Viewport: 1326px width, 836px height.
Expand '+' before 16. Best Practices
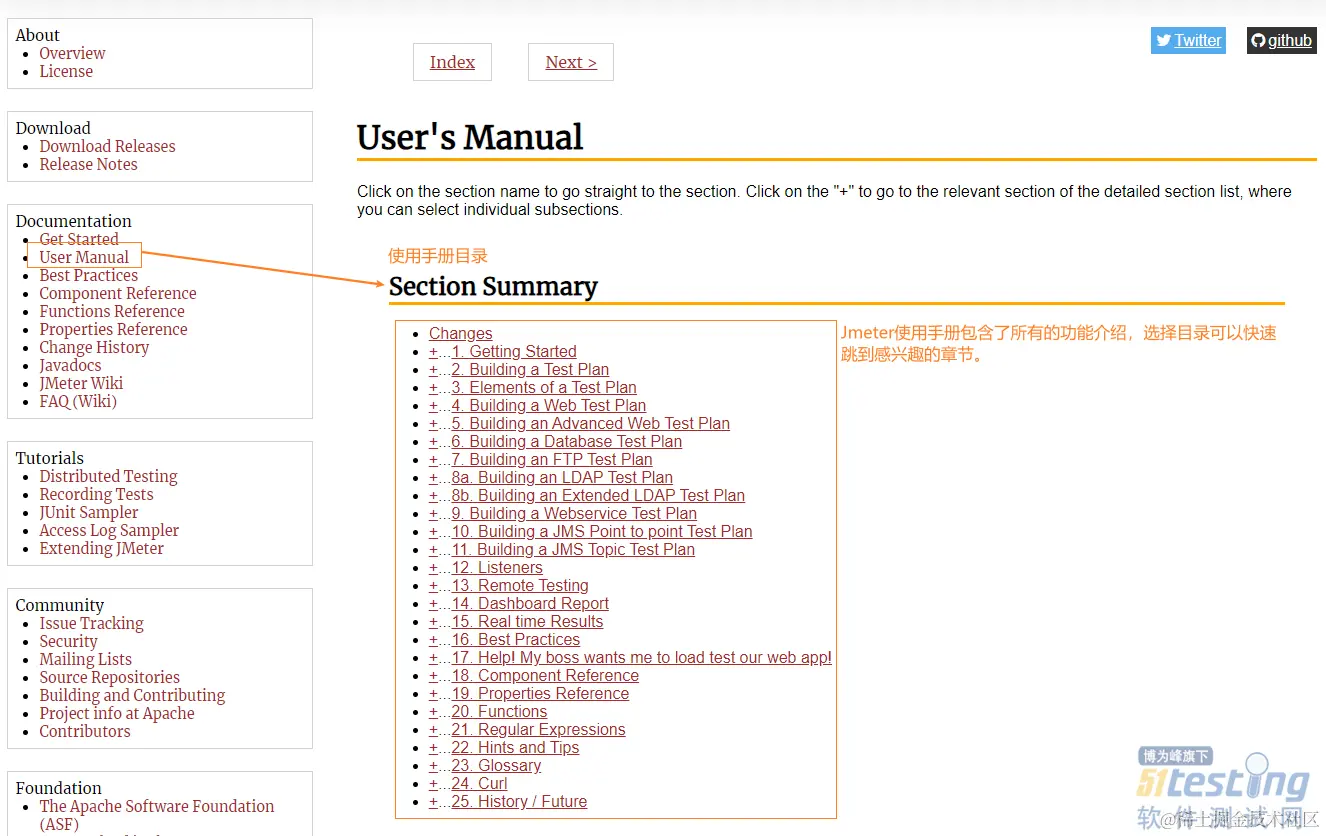433,640
